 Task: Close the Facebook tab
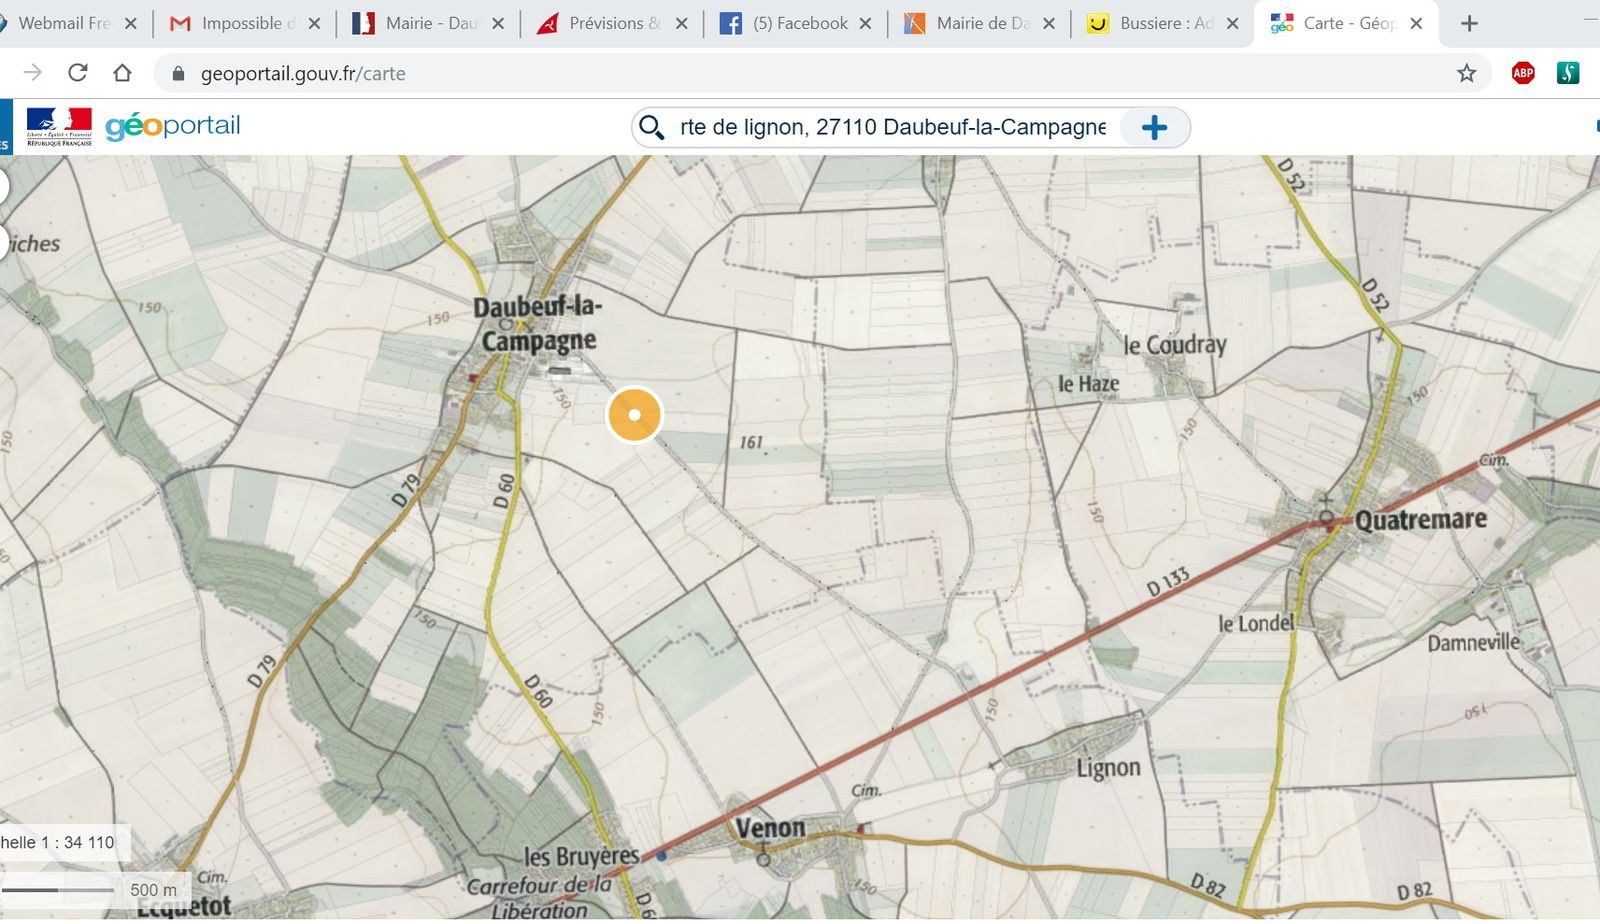tap(865, 23)
